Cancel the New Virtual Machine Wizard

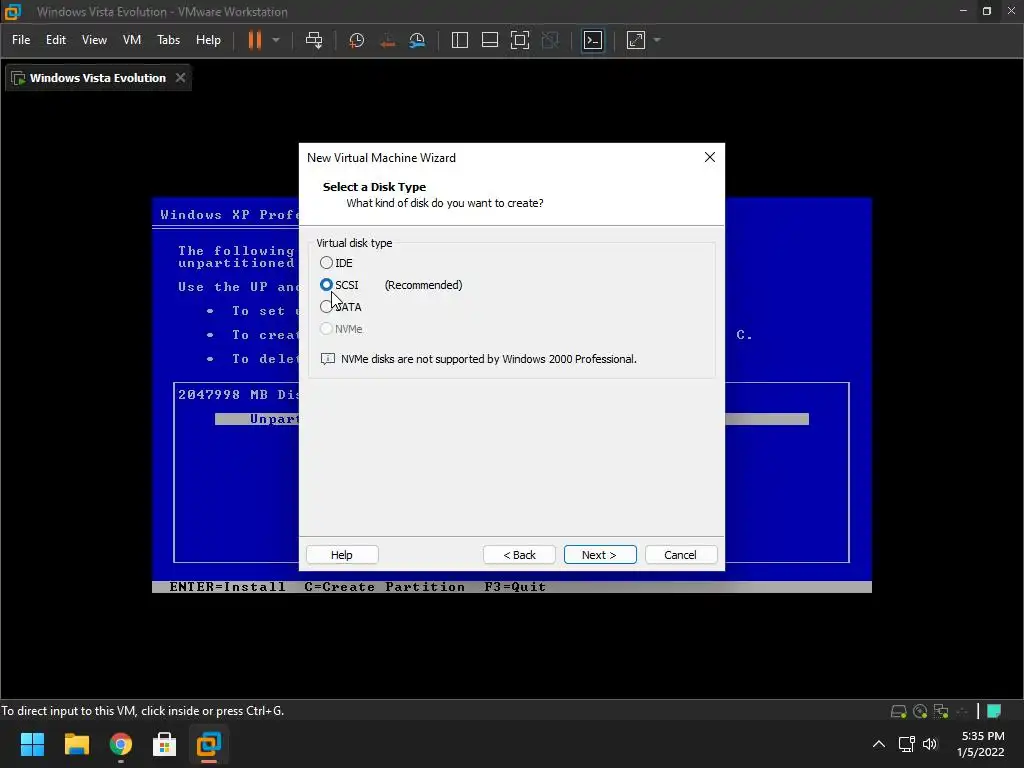[680, 554]
